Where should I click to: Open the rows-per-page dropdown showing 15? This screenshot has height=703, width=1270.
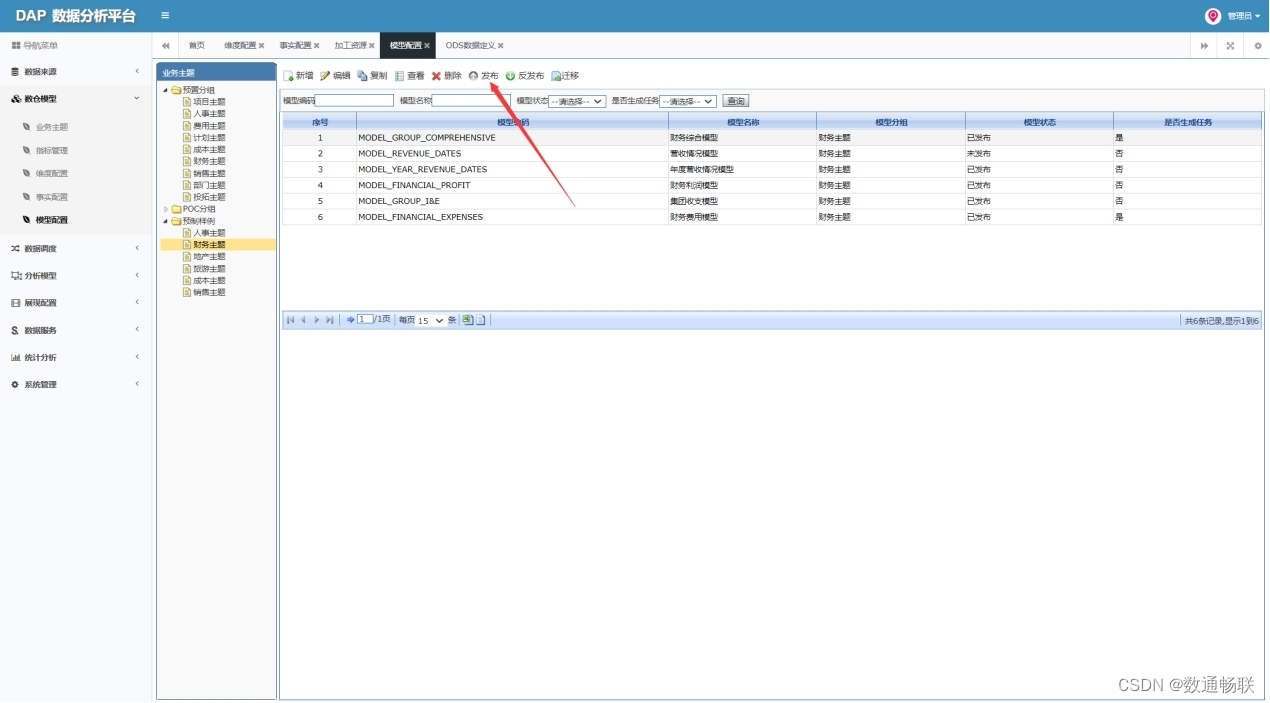[x=431, y=321]
